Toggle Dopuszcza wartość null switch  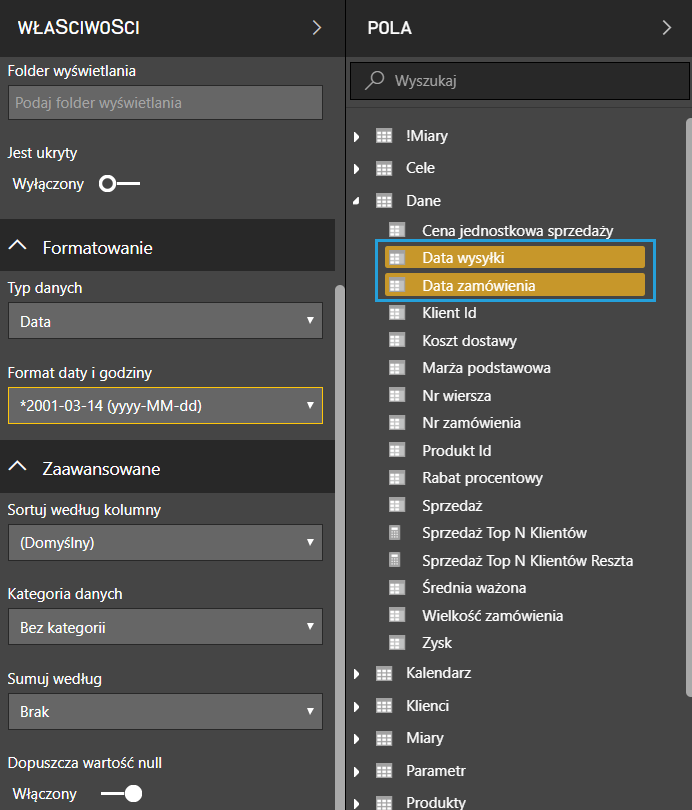(x=120, y=794)
